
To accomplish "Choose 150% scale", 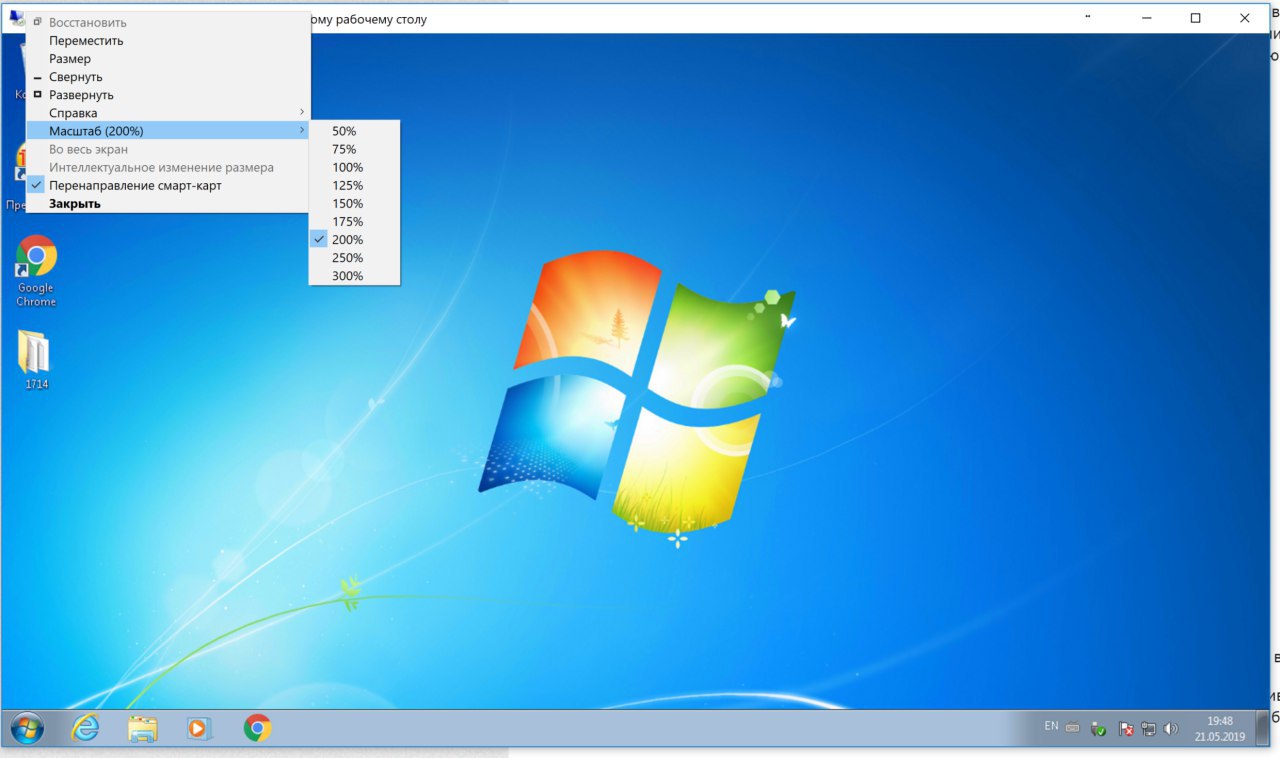I will pyautogui.click(x=354, y=203).
